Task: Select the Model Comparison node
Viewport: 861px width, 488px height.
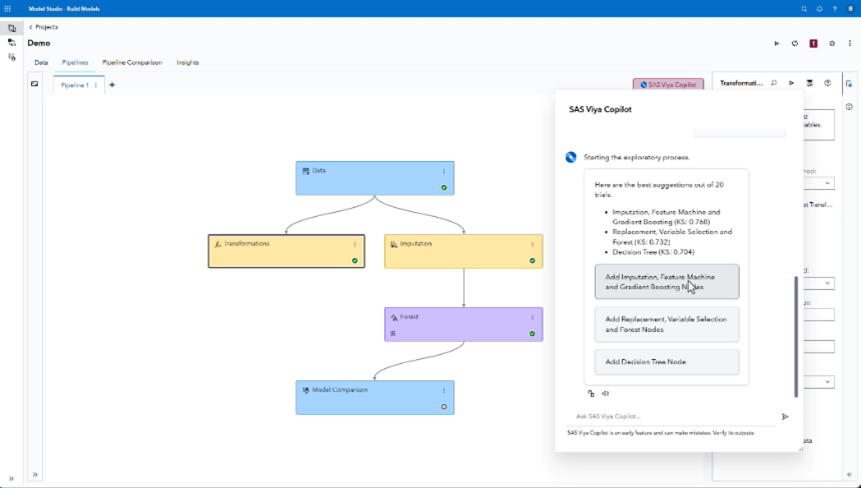Action: click(x=375, y=397)
